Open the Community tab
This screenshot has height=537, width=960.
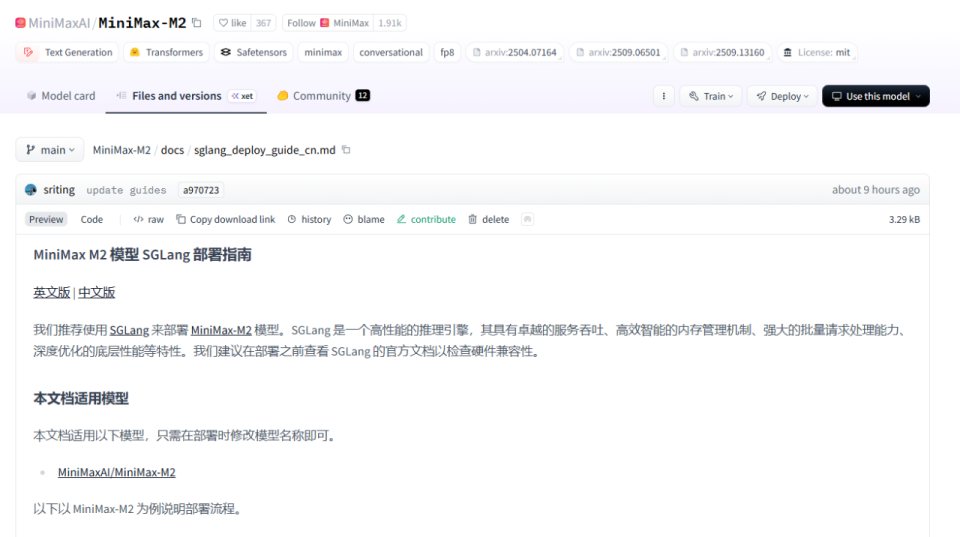click(x=323, y=96)
